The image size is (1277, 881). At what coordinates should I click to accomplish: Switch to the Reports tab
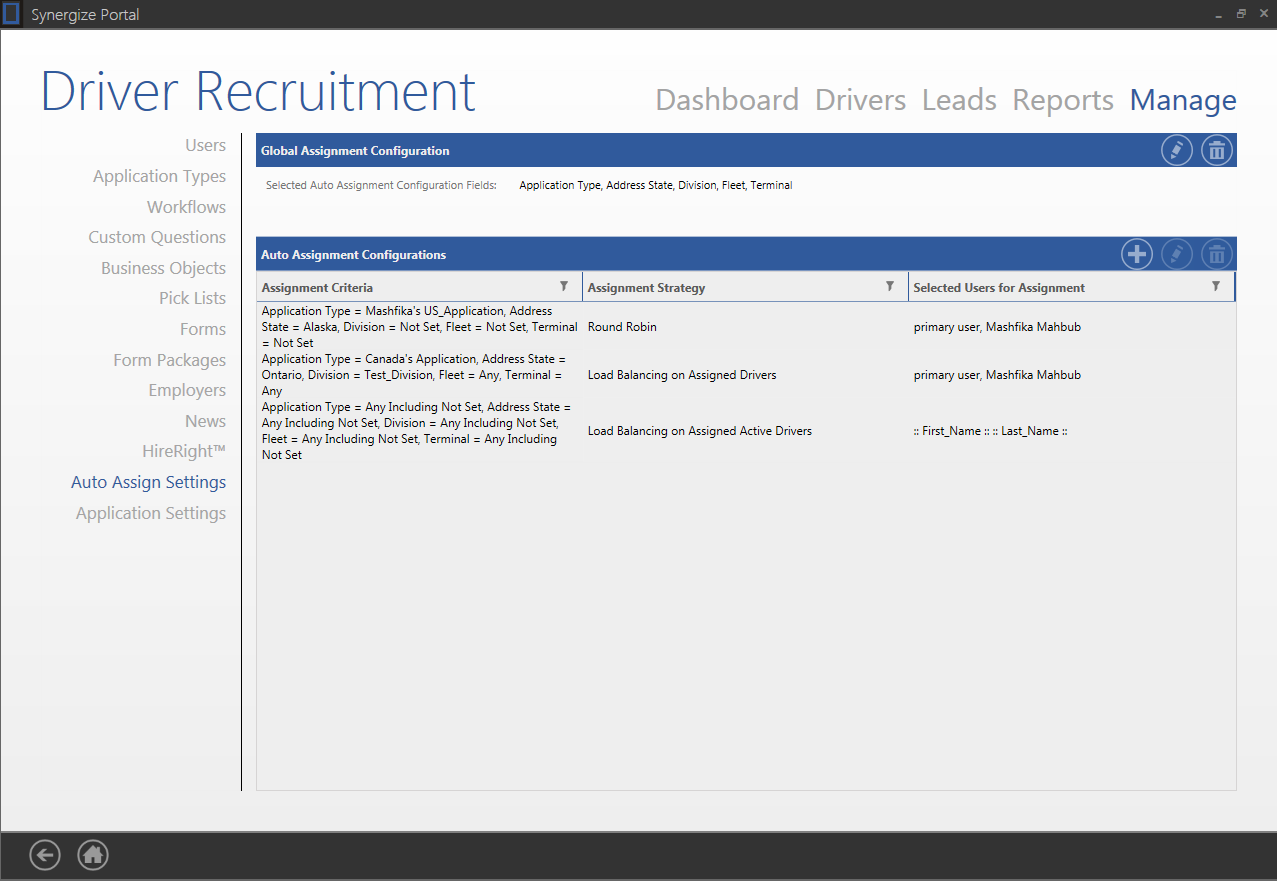pos(1062,100)
